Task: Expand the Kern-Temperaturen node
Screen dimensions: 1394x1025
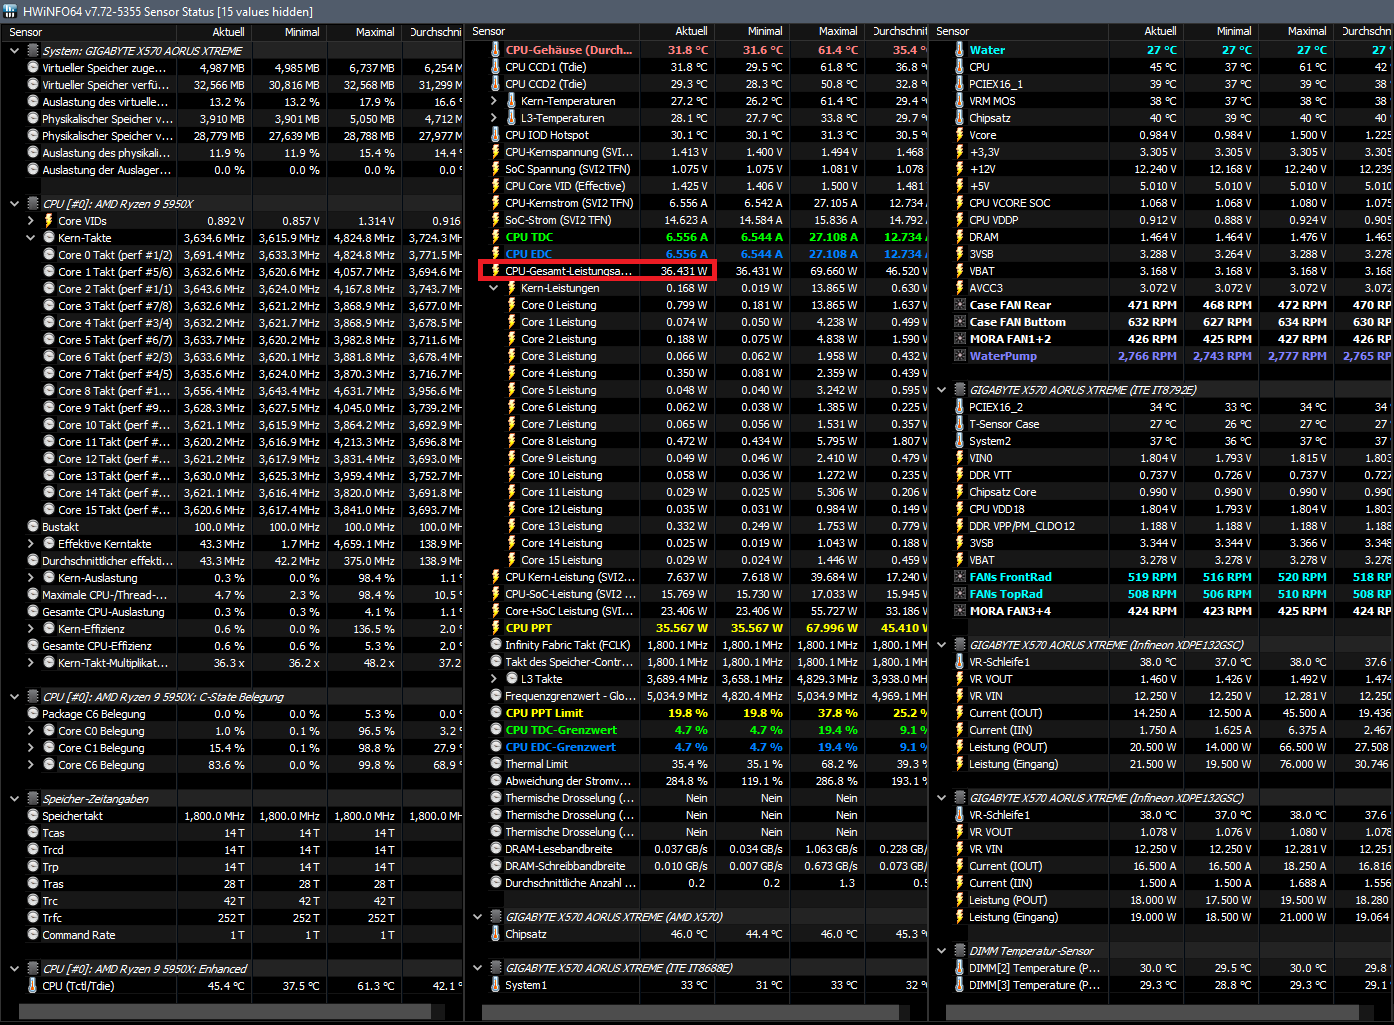Action: 494,101
